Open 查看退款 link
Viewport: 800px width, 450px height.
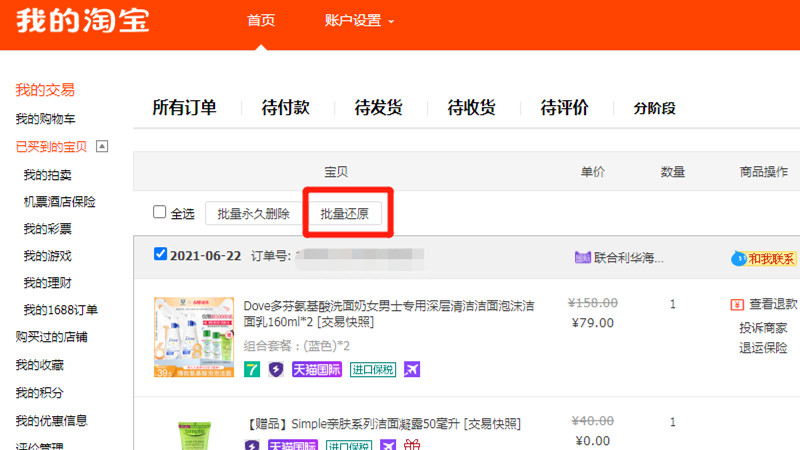point(772,304)
